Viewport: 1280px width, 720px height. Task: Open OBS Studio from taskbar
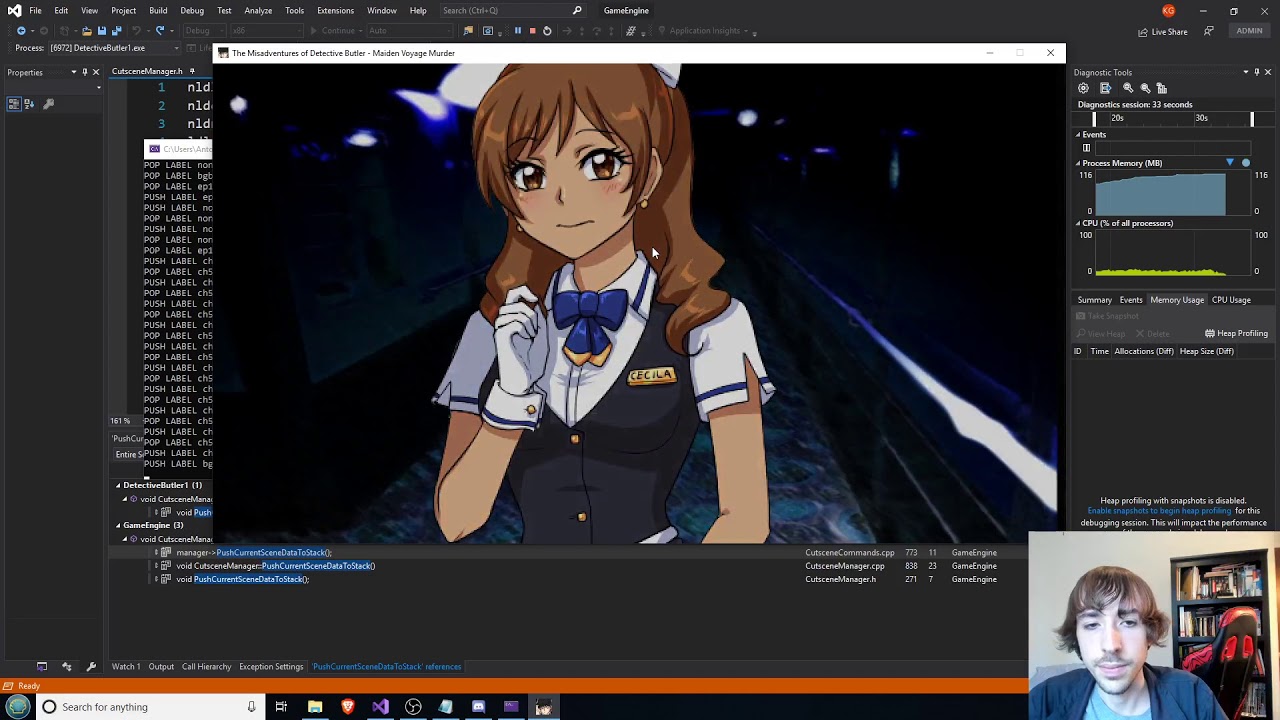coord(413,707)
